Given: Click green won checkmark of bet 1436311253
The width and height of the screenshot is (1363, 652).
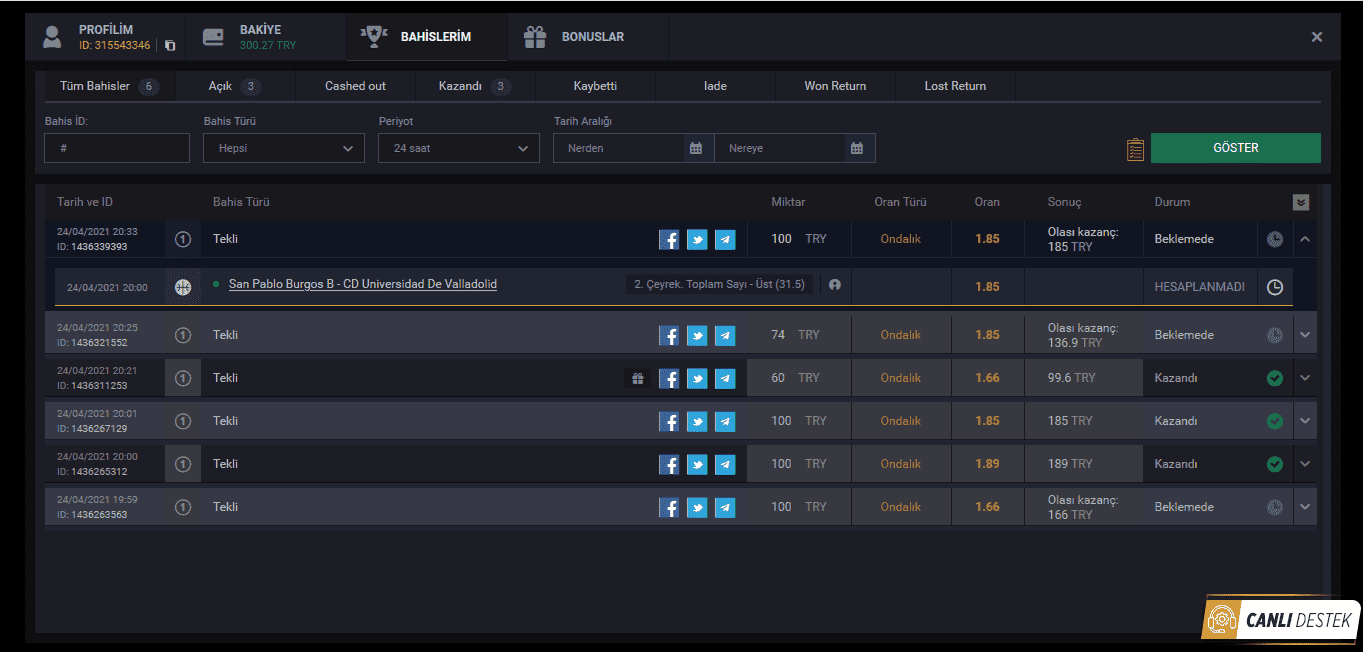Looking at the screenshot, I should 1275,378.
